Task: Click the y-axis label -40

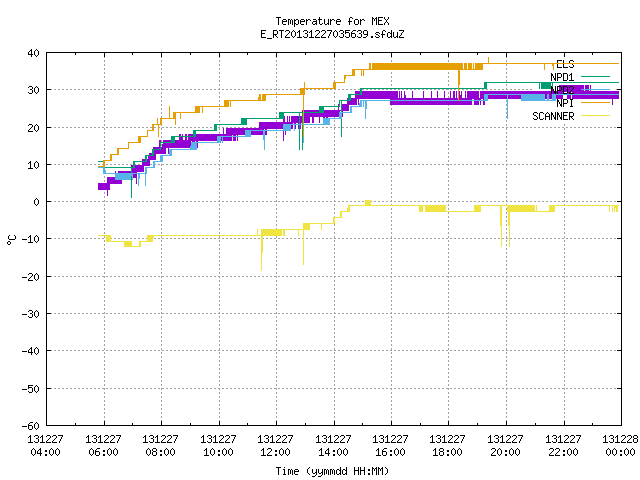Action: [31, 351]
